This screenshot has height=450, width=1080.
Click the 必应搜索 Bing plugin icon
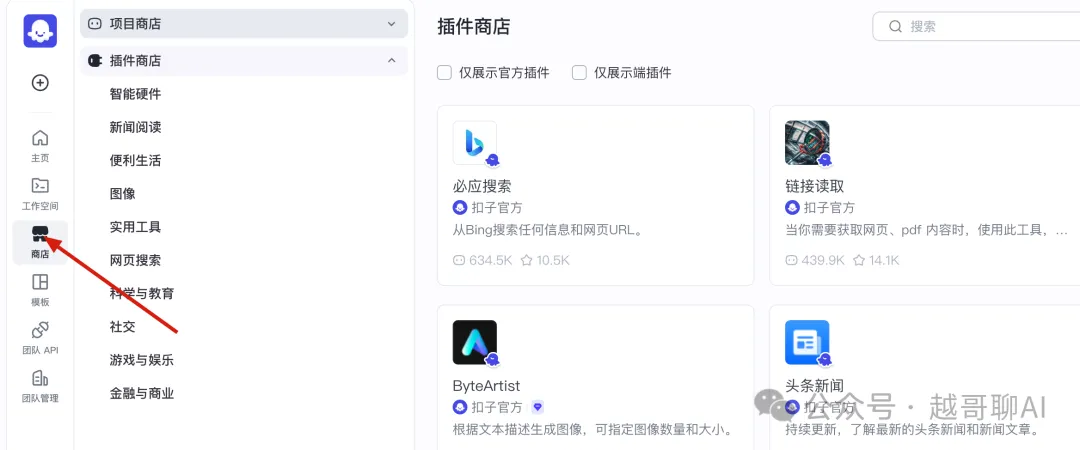(475, 143)
